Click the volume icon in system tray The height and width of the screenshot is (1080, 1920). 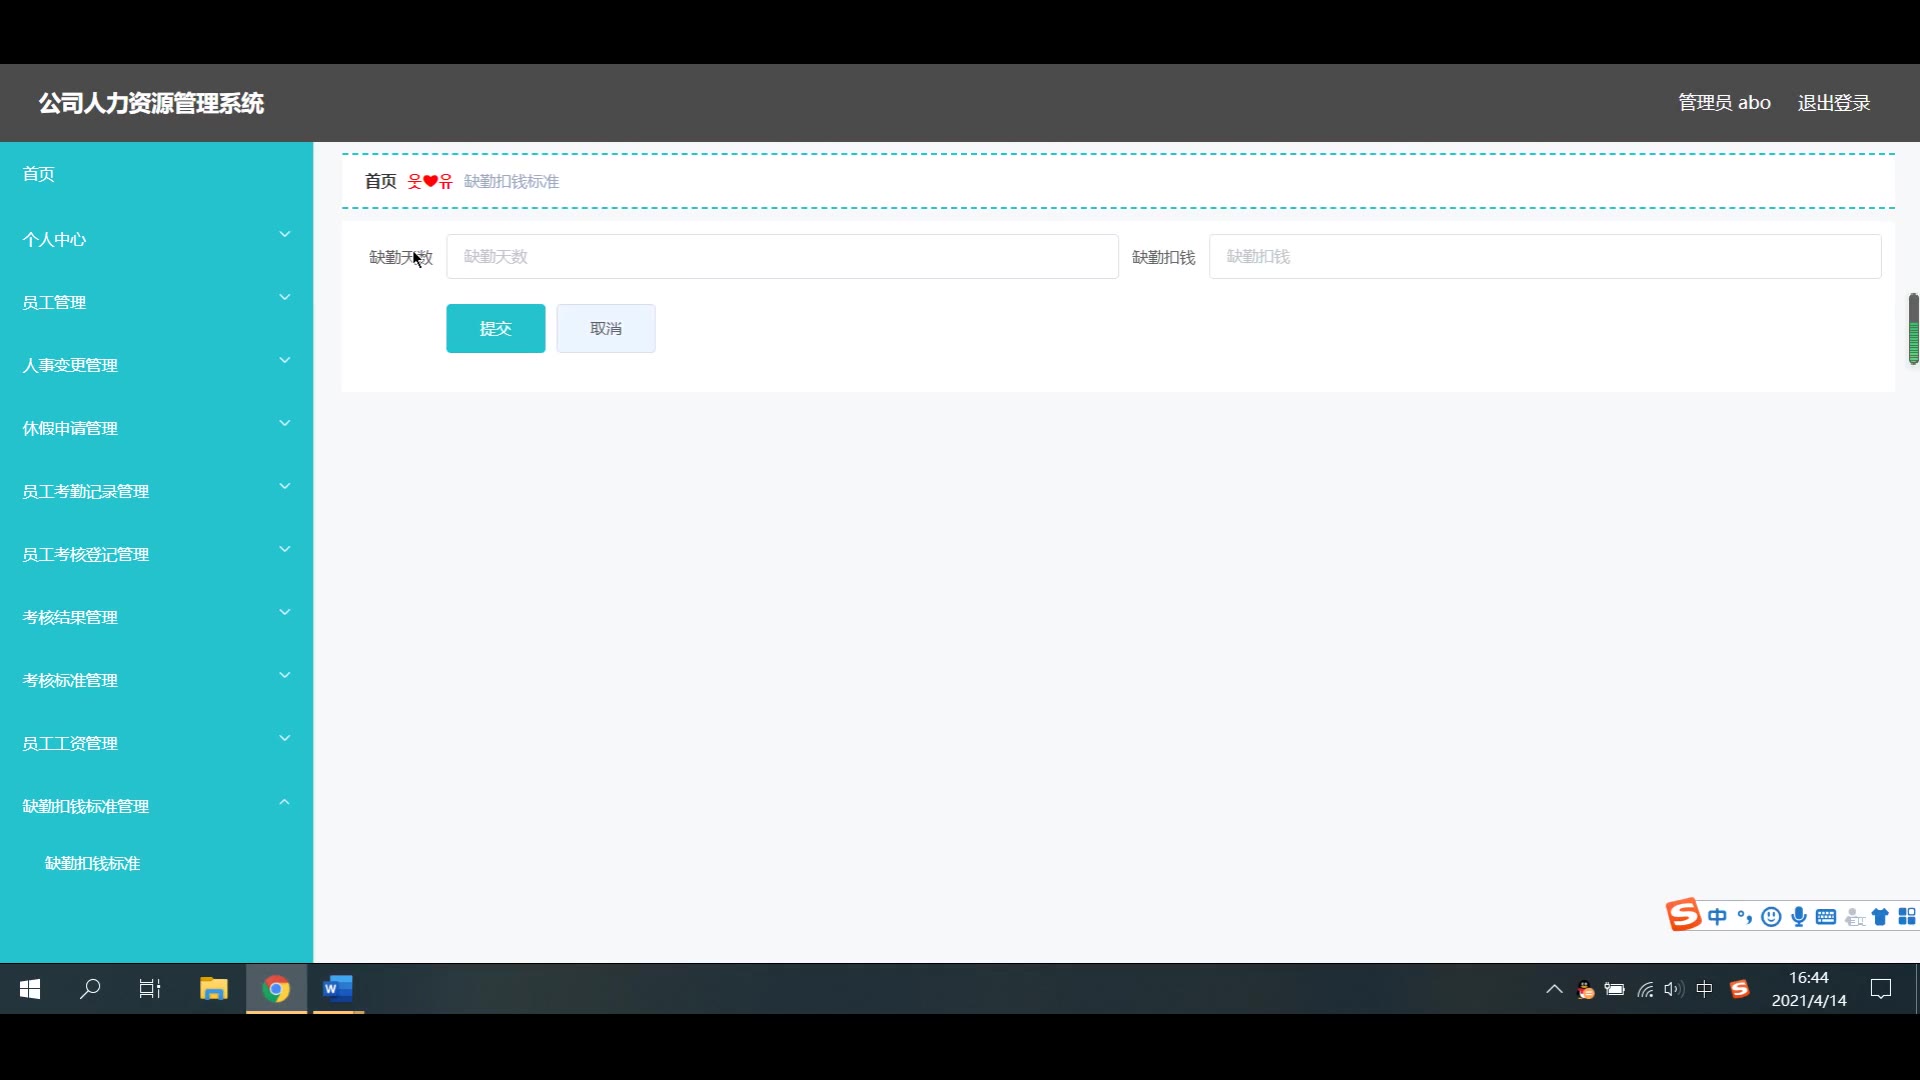pyautogui.click(x=1673, y=989)
